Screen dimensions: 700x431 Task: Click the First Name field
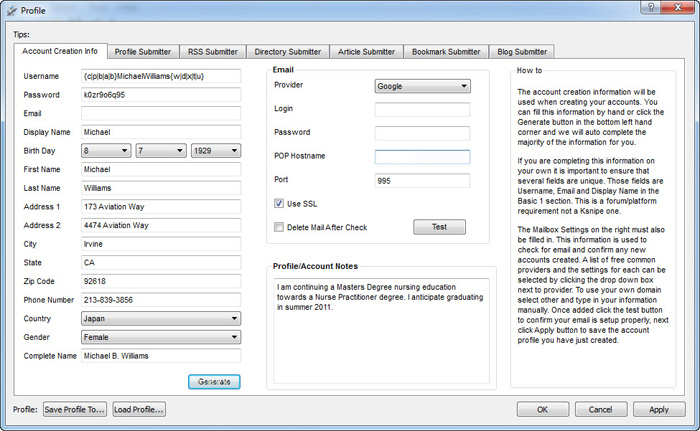[161, 169]
